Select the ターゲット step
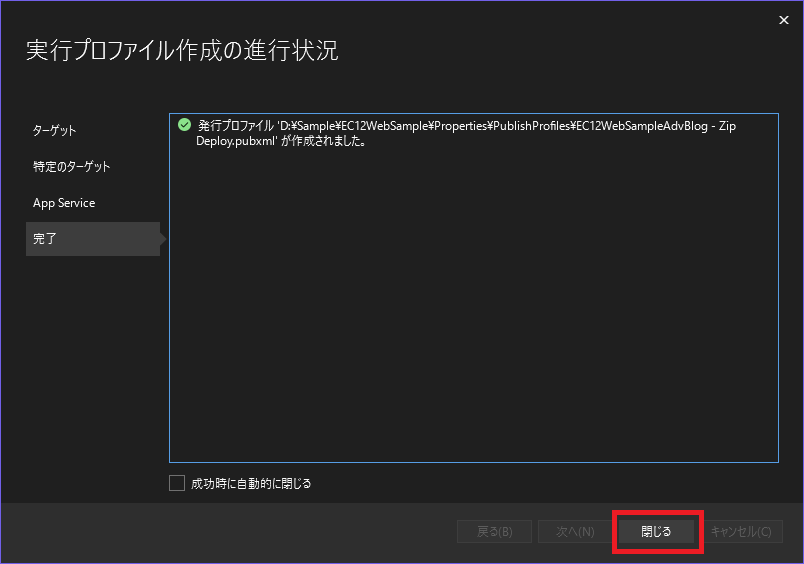This screenshot has height=564, width=804. 55,131
